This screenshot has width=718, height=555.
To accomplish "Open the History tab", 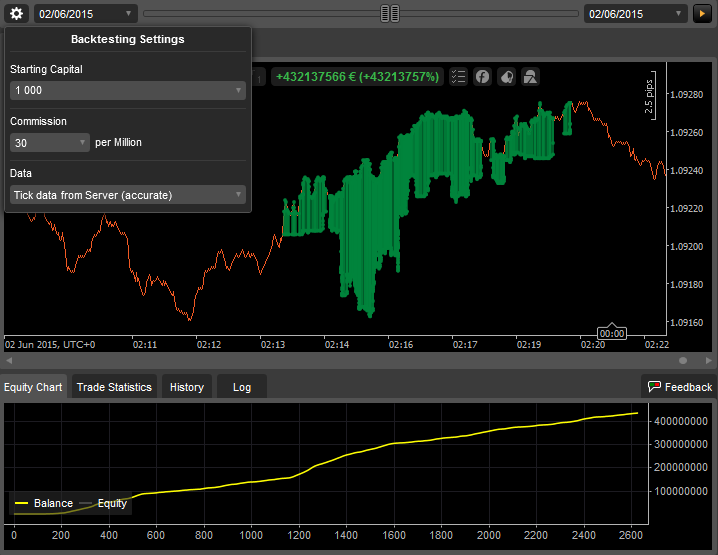I will (186, 387).
